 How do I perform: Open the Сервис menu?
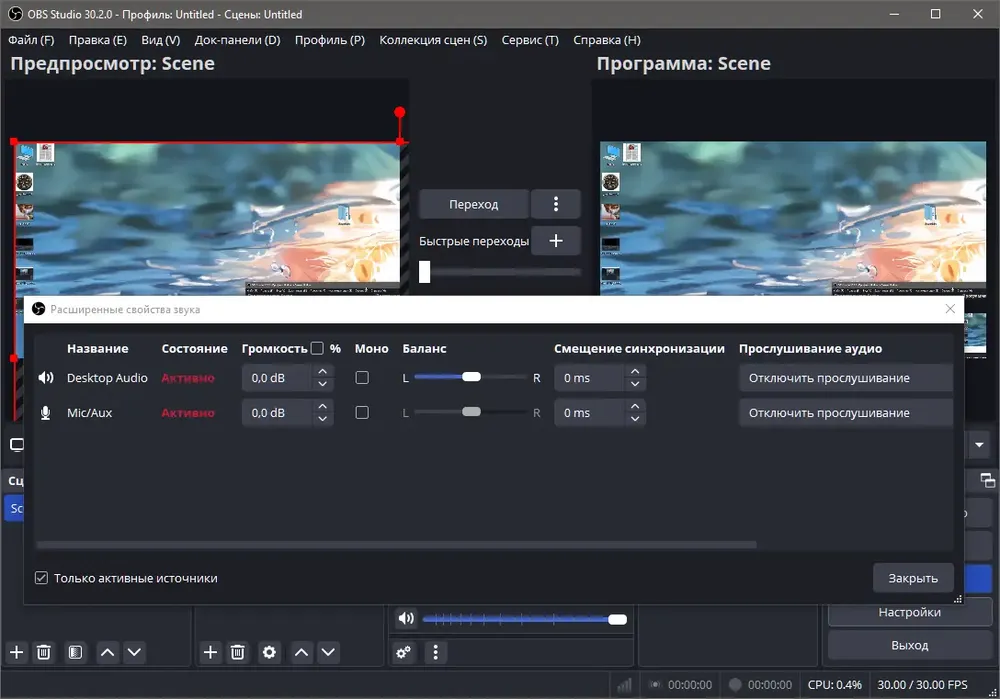pyautogui.click(x=530, y=40)
